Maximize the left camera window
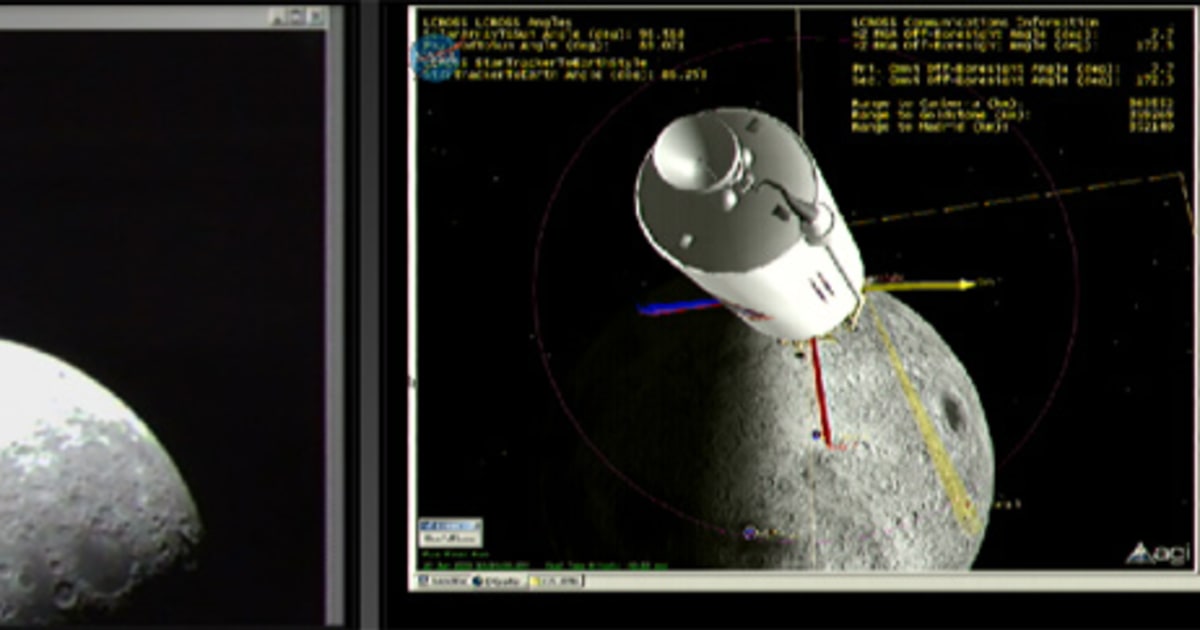1200x630 pixels. (x=298, y=17)
